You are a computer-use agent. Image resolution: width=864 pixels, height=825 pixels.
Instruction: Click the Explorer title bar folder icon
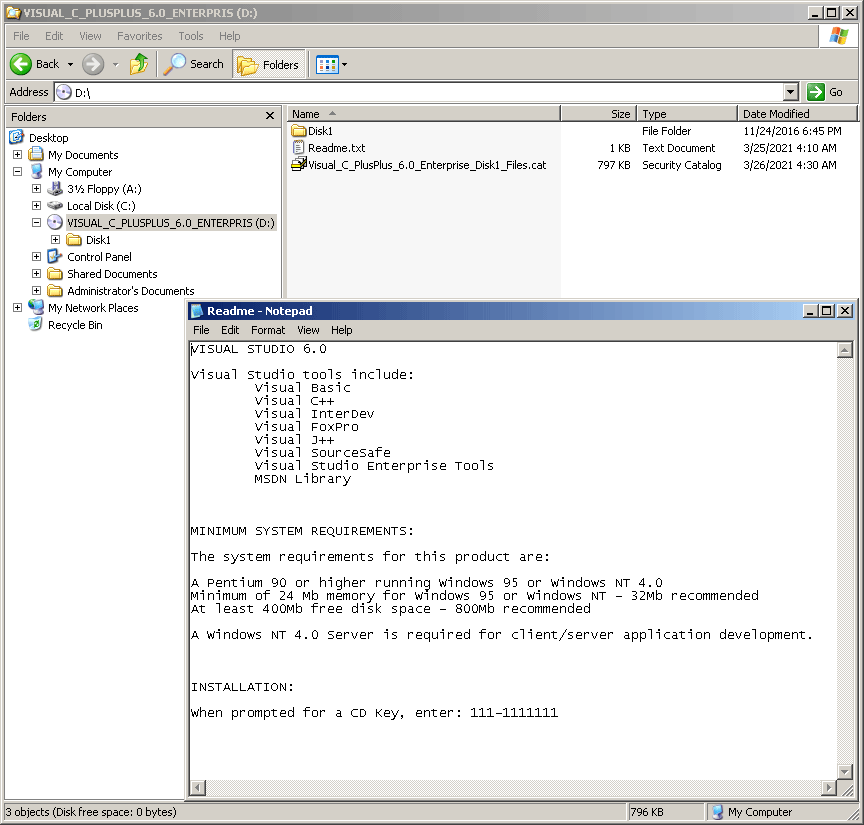[x=13, y=13]
